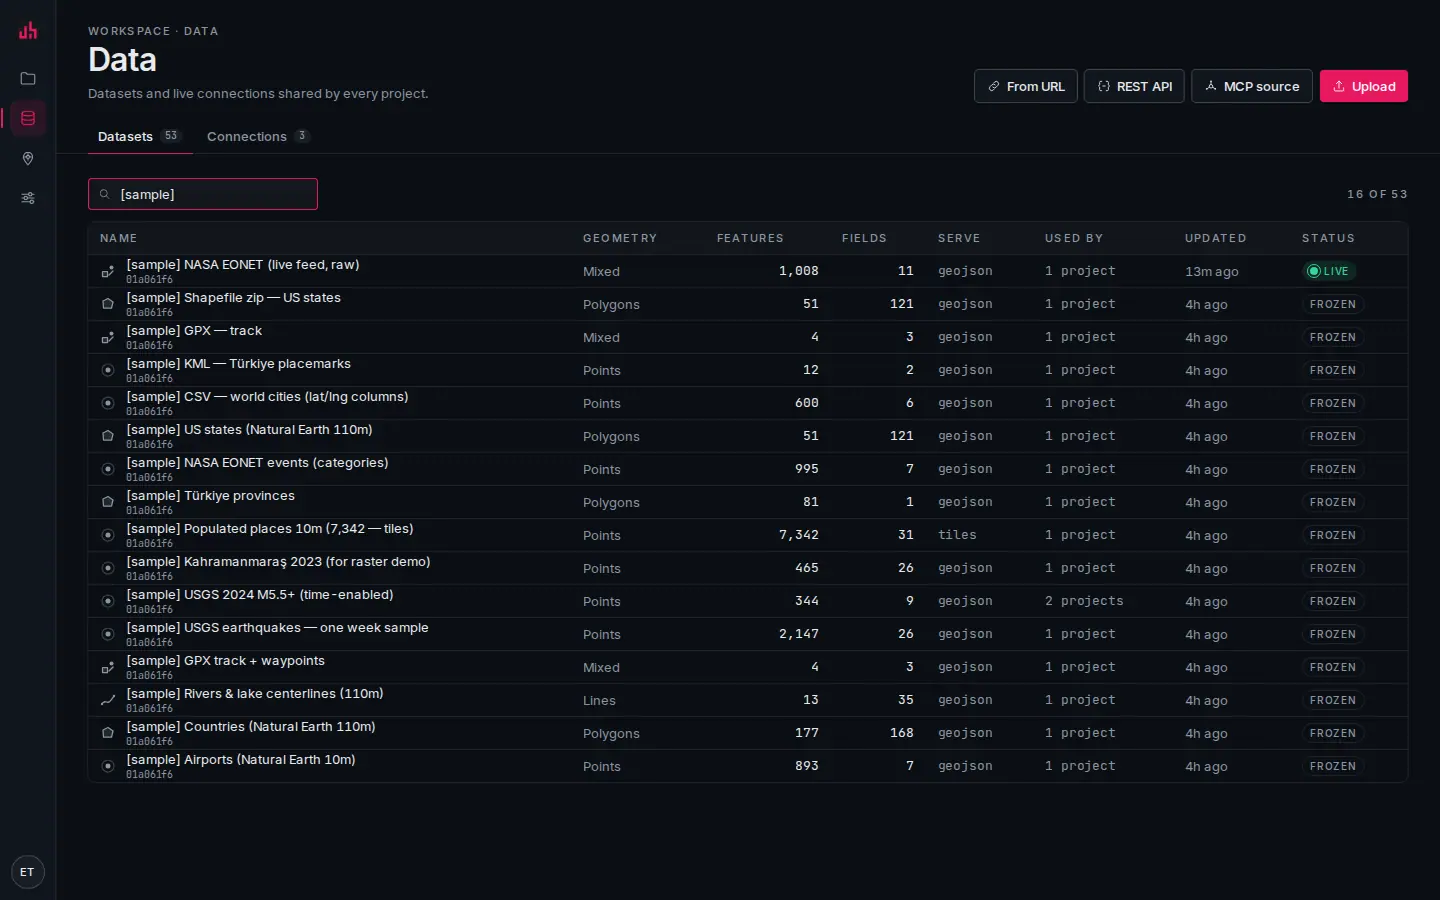The width and height of the screenshot is (1440, 900).
Task: Open '[sample] GPX — track' dataset
Action: [x=194, y=331]
